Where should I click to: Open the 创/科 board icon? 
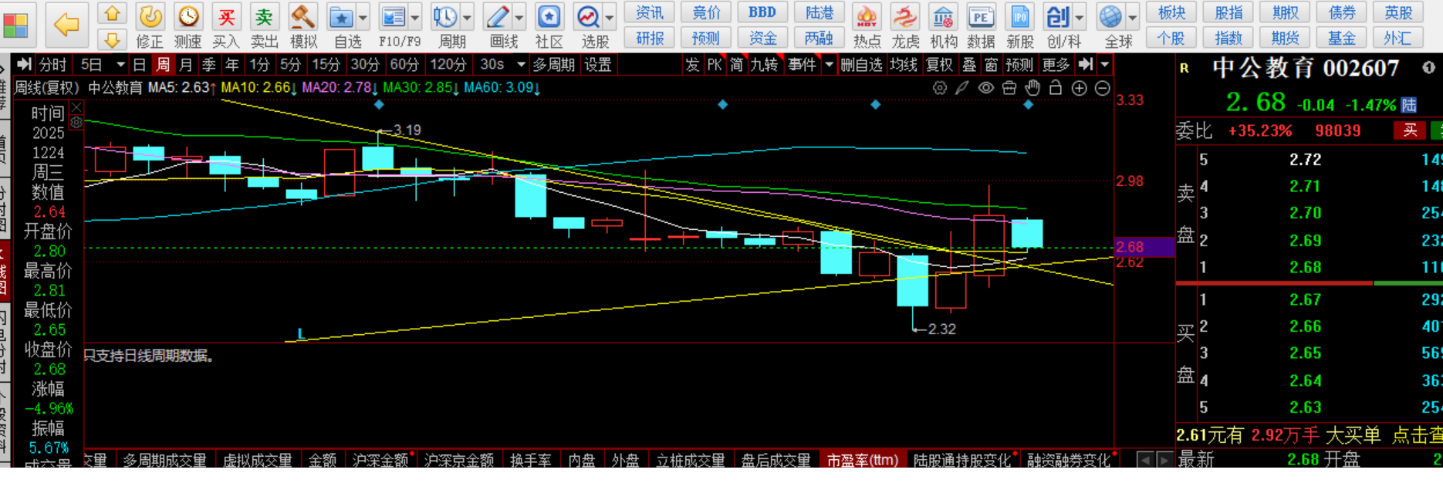[x=1058, y=17]
